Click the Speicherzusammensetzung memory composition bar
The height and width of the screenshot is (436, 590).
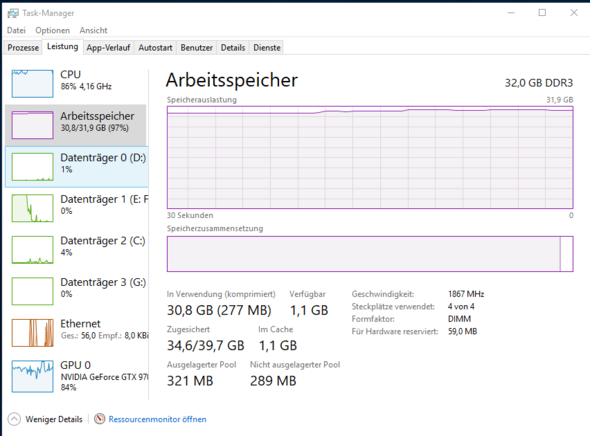[x=370, y=254]
